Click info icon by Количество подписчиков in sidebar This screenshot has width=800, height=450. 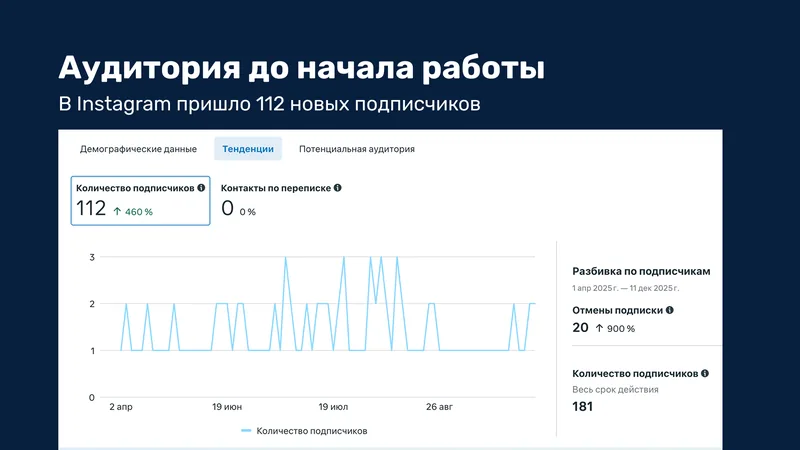[x=705, y=373]
